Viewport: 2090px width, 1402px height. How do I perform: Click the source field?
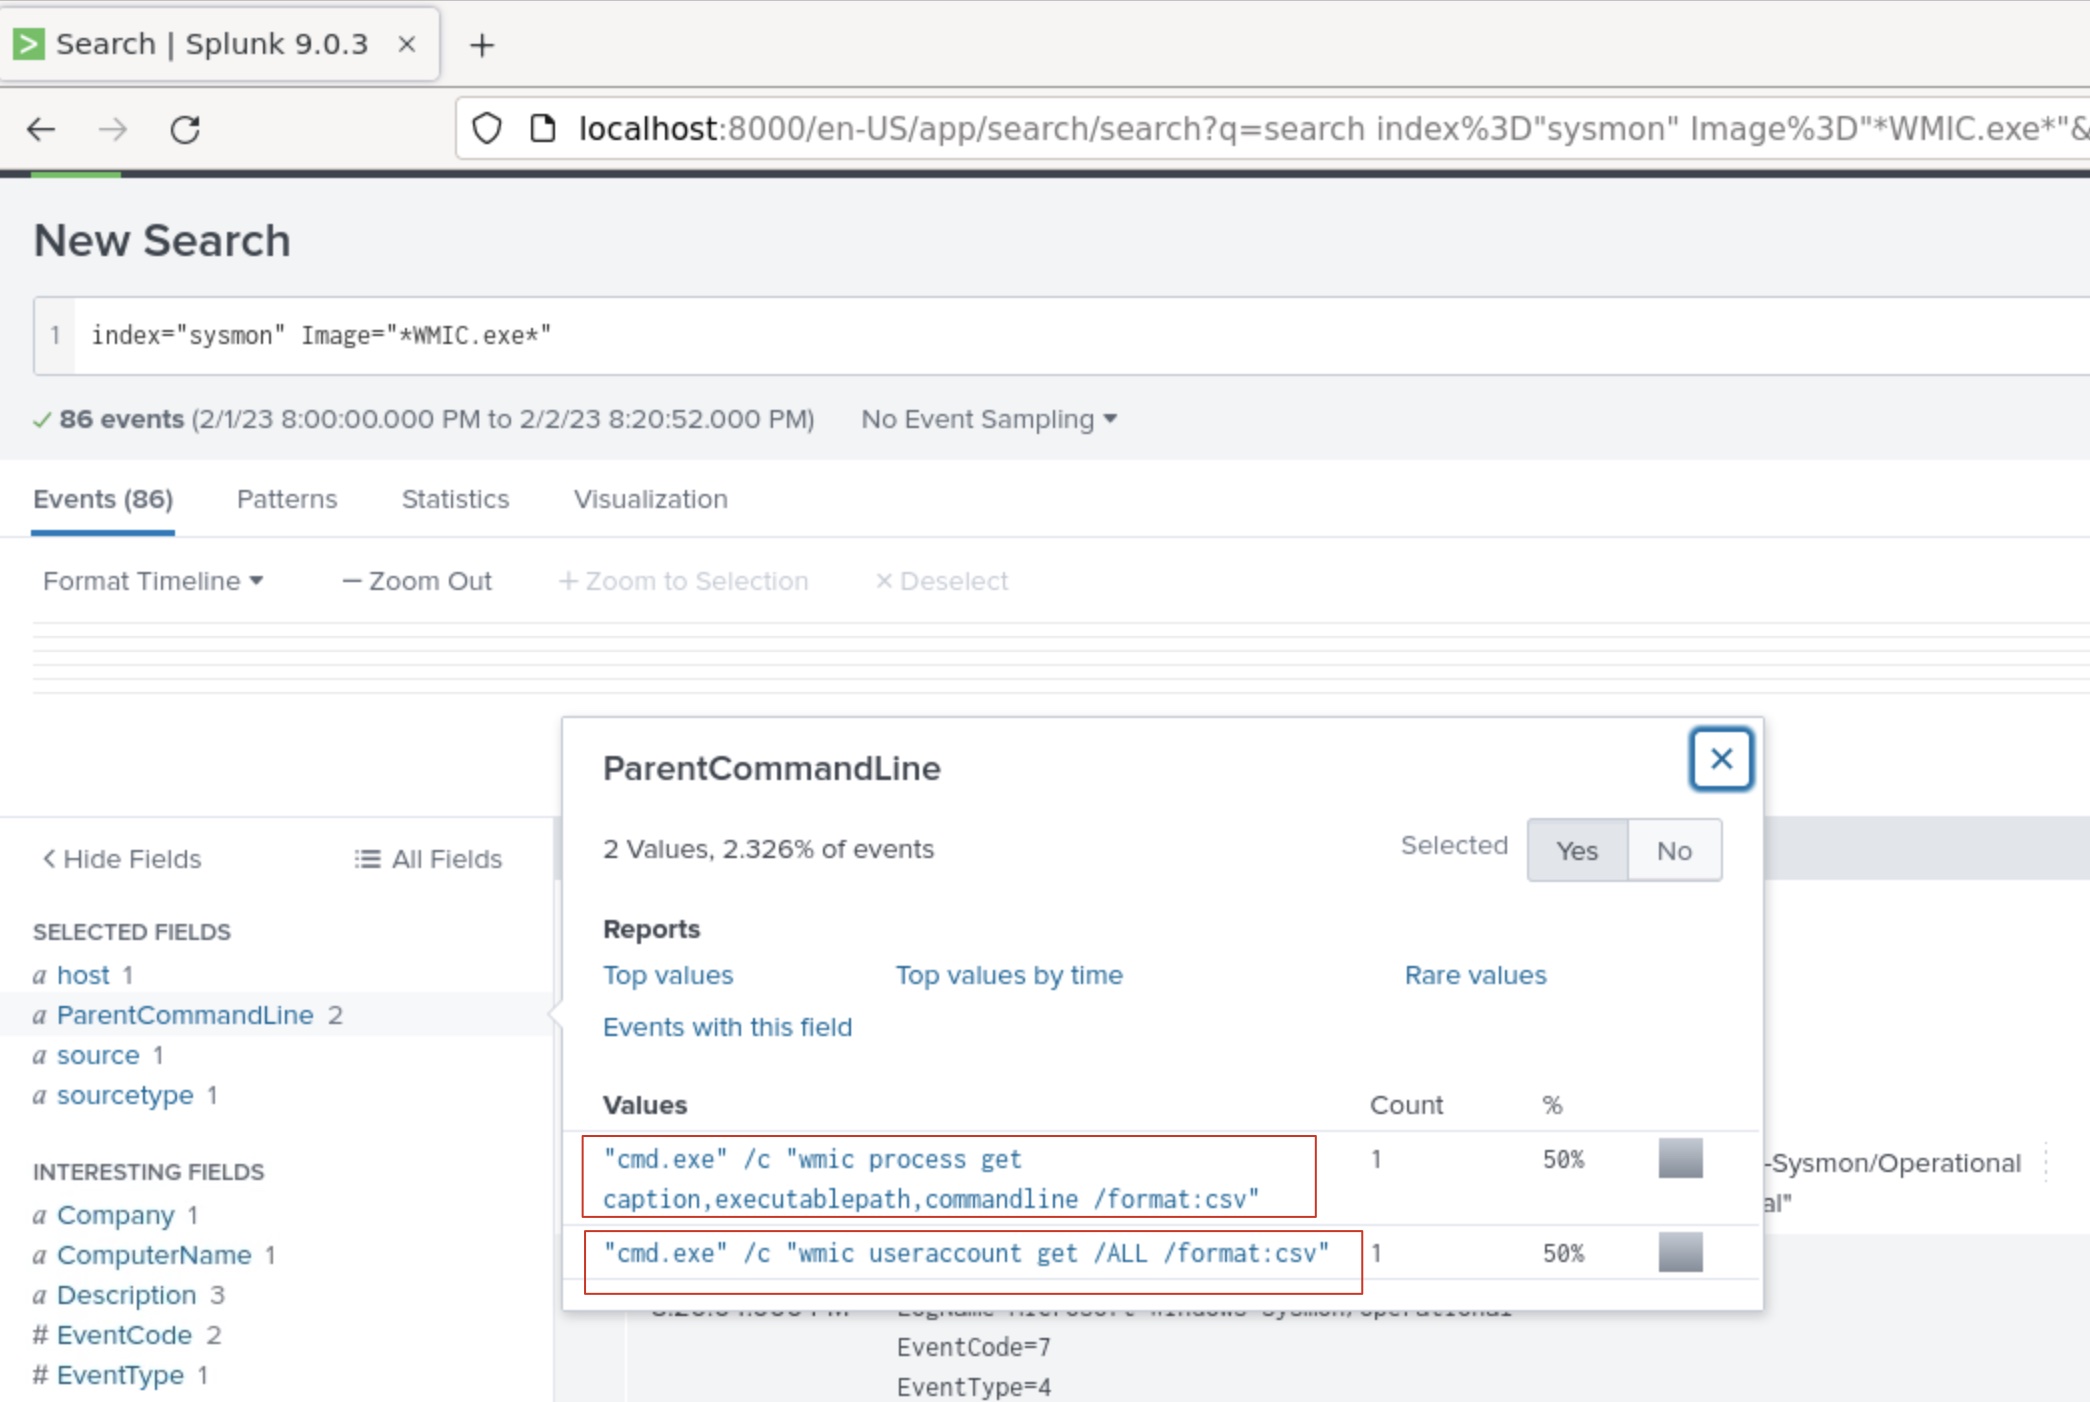(x=98, y=1055)
